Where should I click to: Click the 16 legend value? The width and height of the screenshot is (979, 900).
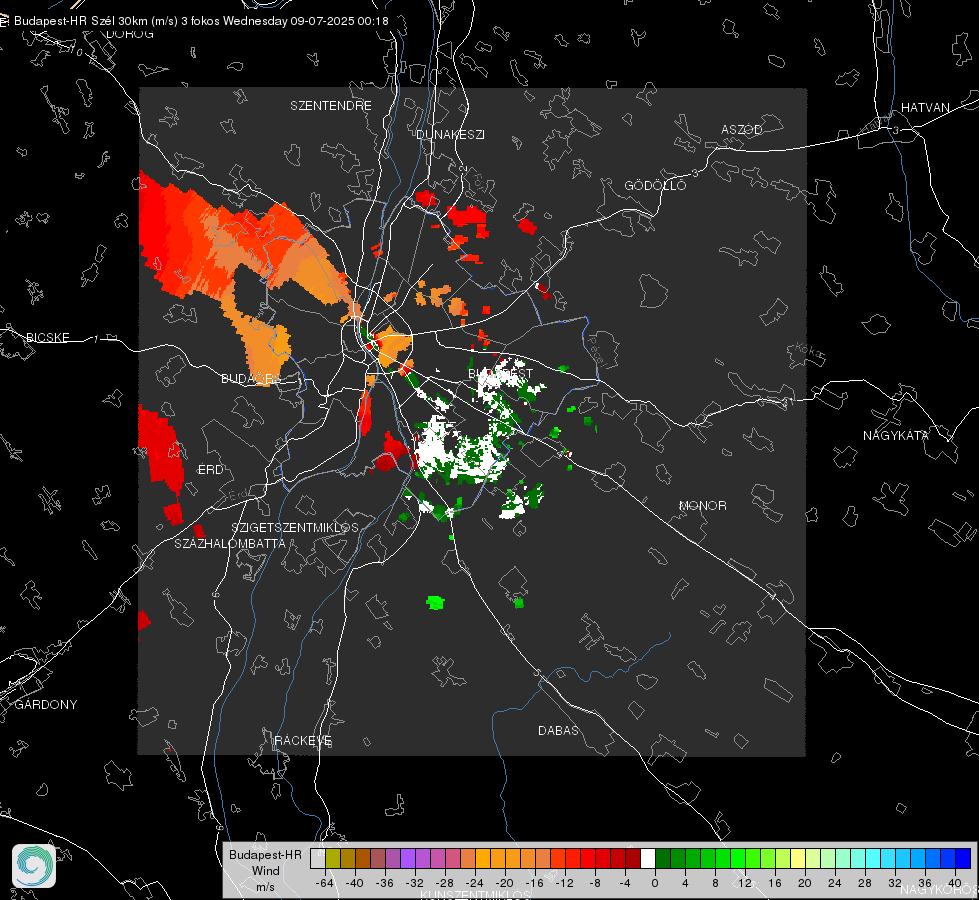[775, 883]
